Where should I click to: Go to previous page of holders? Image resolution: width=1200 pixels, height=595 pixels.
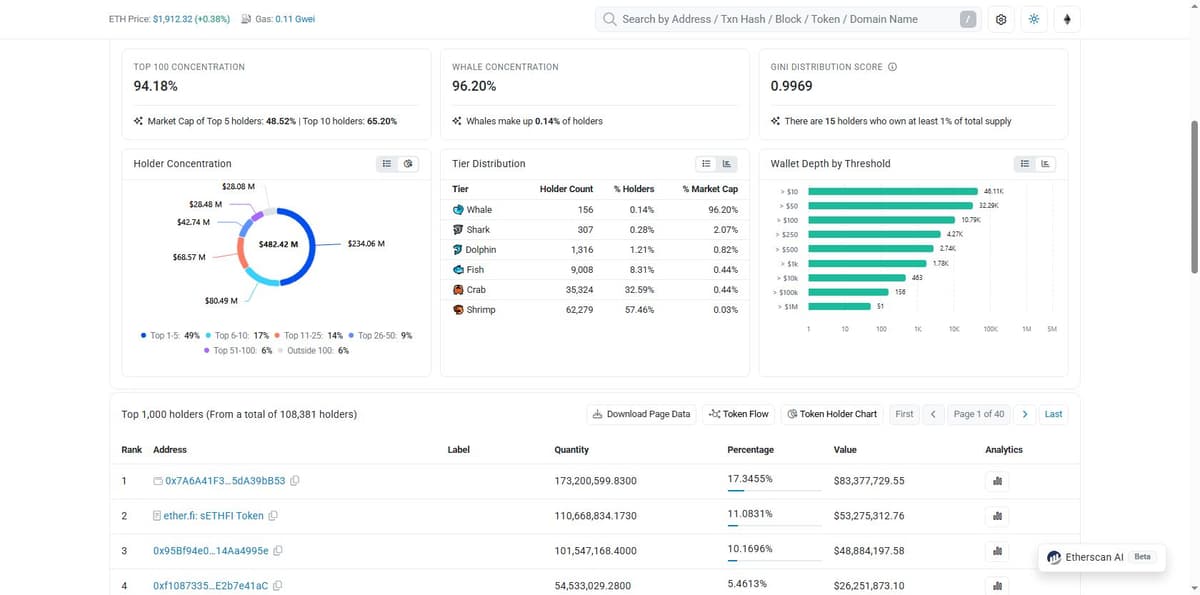pos(932,414)
